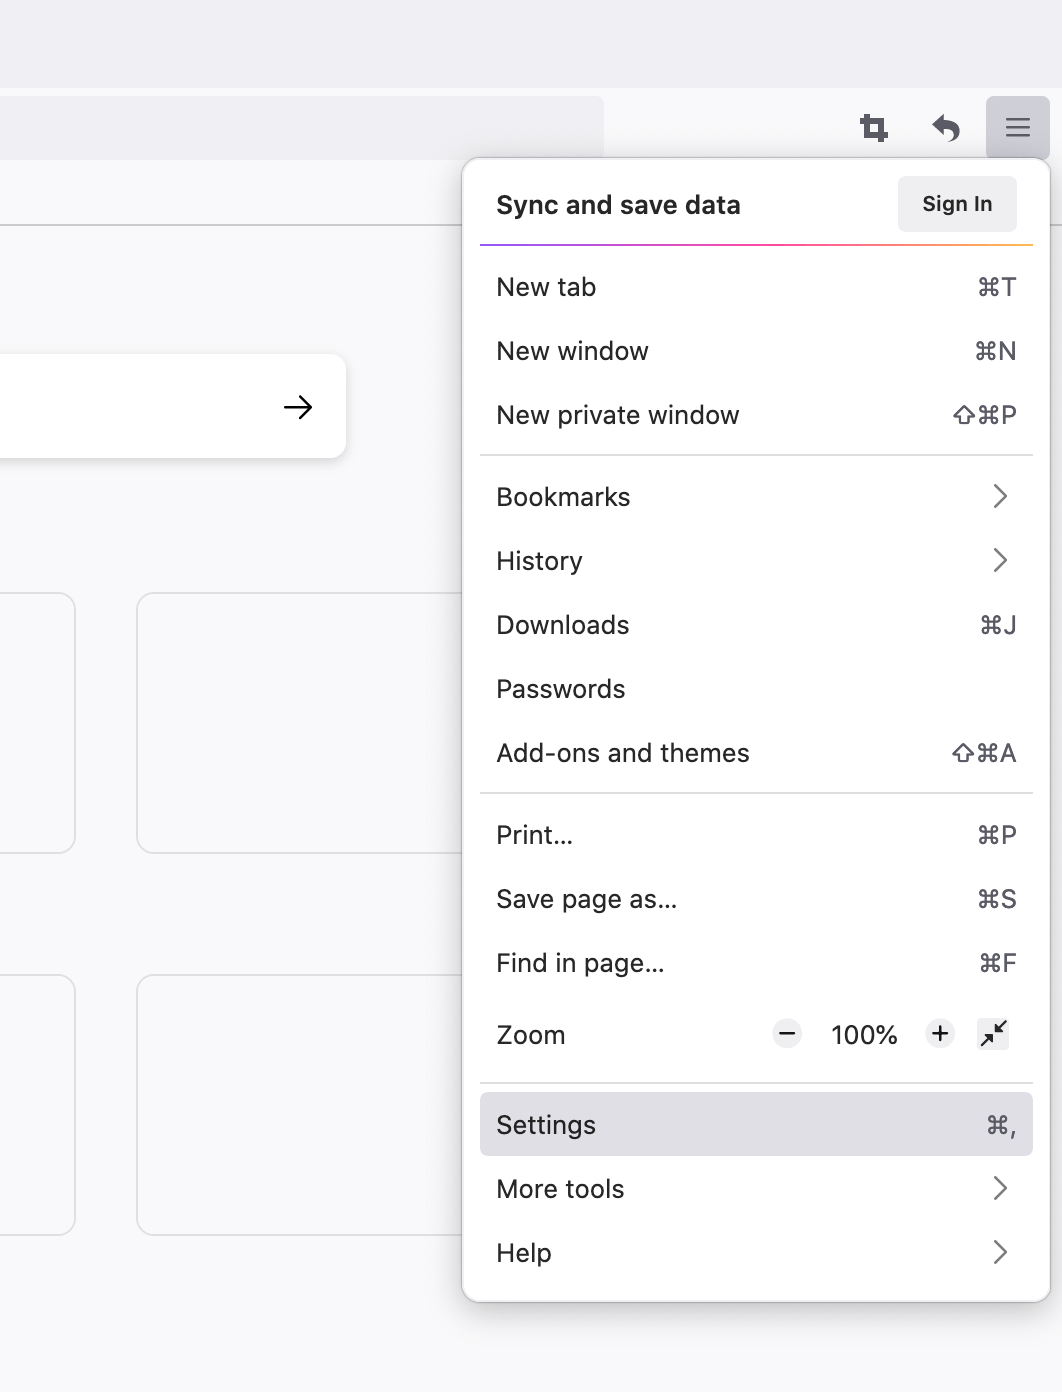Click the full screen arrows icon
The width and height of the screenshot is (1062, 1392).
[994, 1034]
